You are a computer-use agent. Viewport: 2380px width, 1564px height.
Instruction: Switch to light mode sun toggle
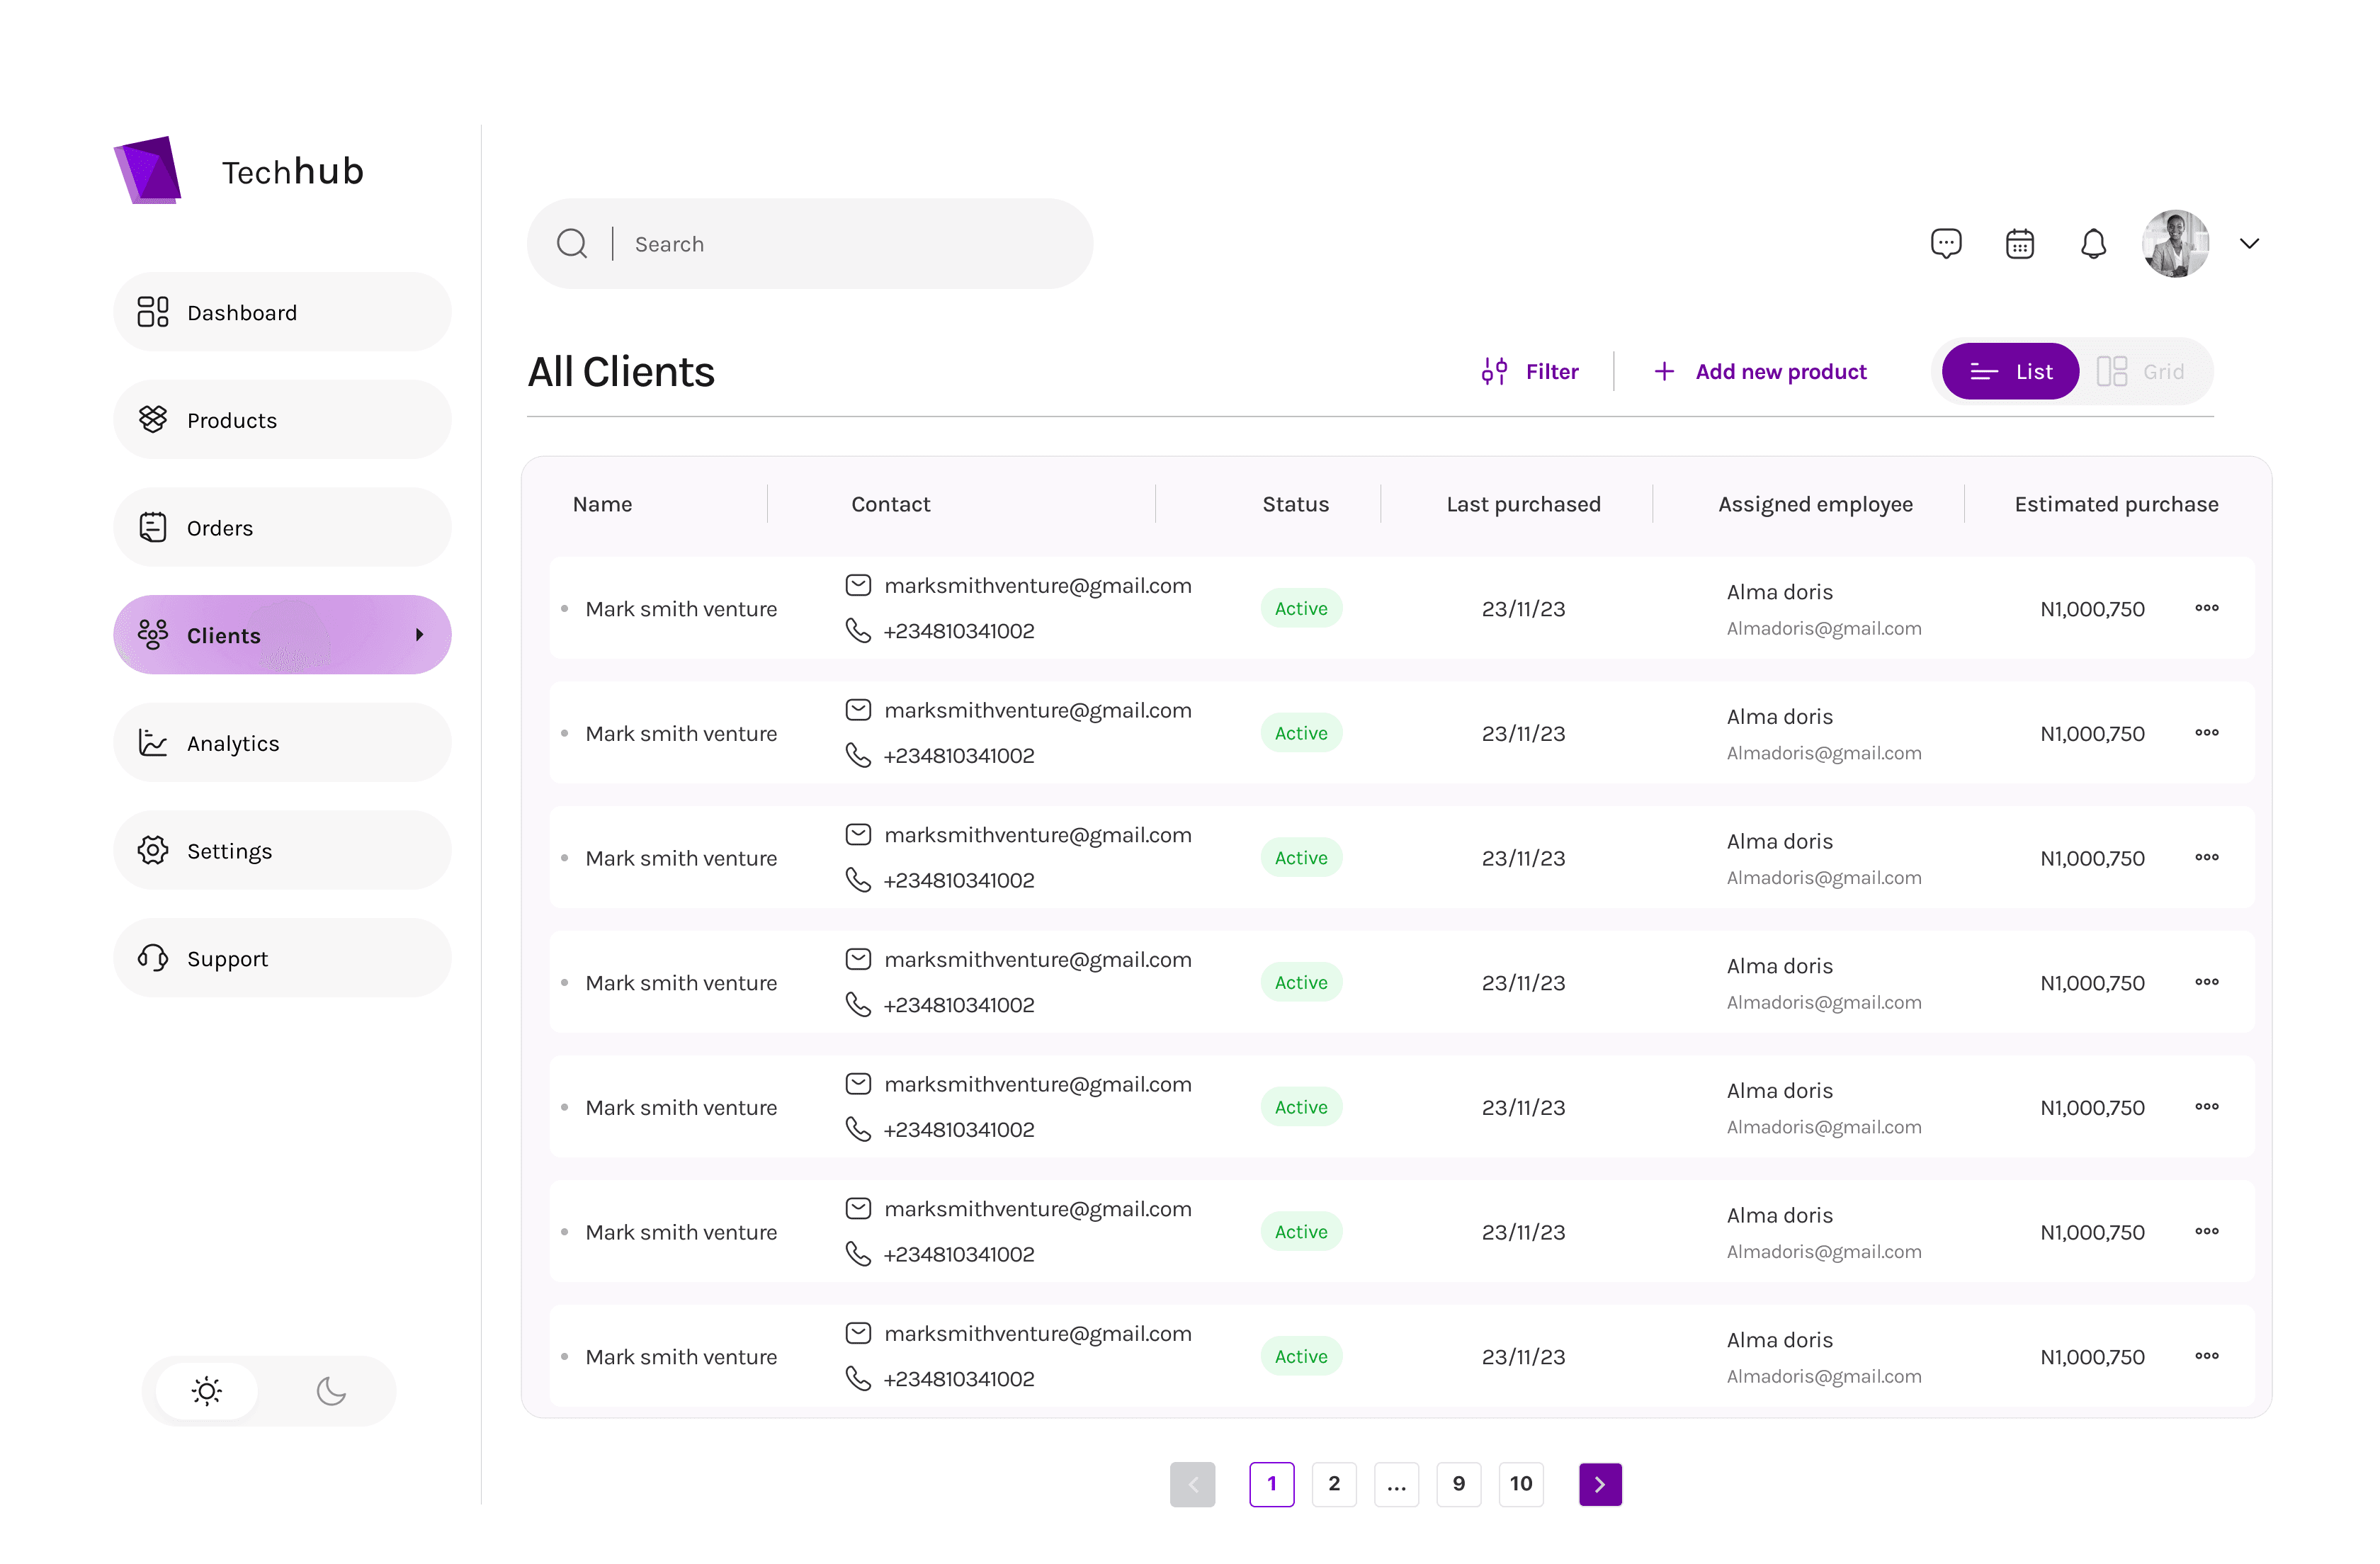(x=207, y=1390)
